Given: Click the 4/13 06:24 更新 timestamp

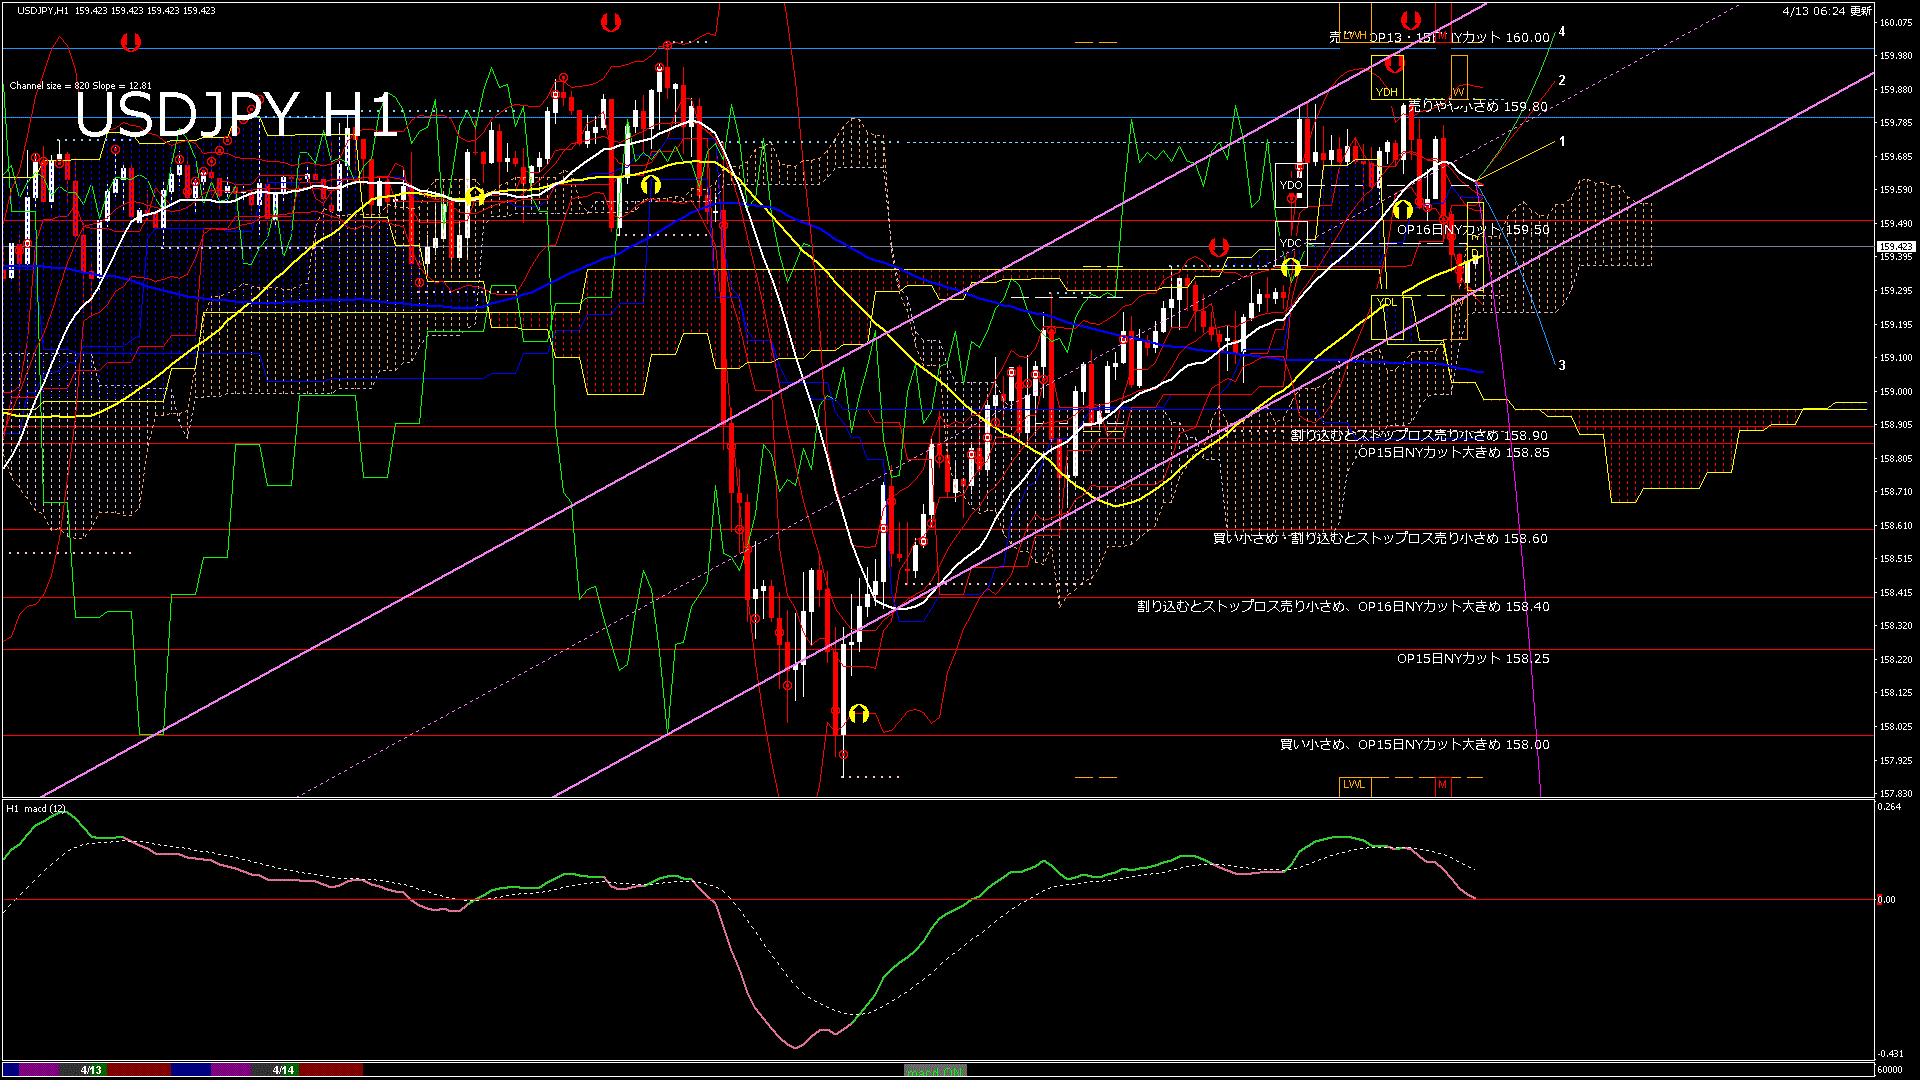Looking at the screenshot, I should (x=1826, y=11).
